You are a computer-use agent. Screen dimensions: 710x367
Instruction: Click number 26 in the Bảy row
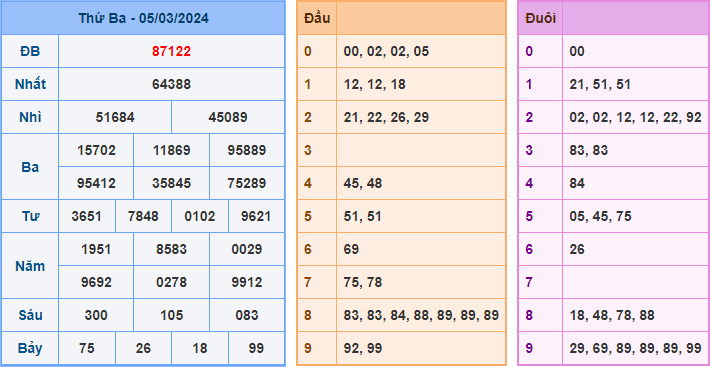(143, 348)
